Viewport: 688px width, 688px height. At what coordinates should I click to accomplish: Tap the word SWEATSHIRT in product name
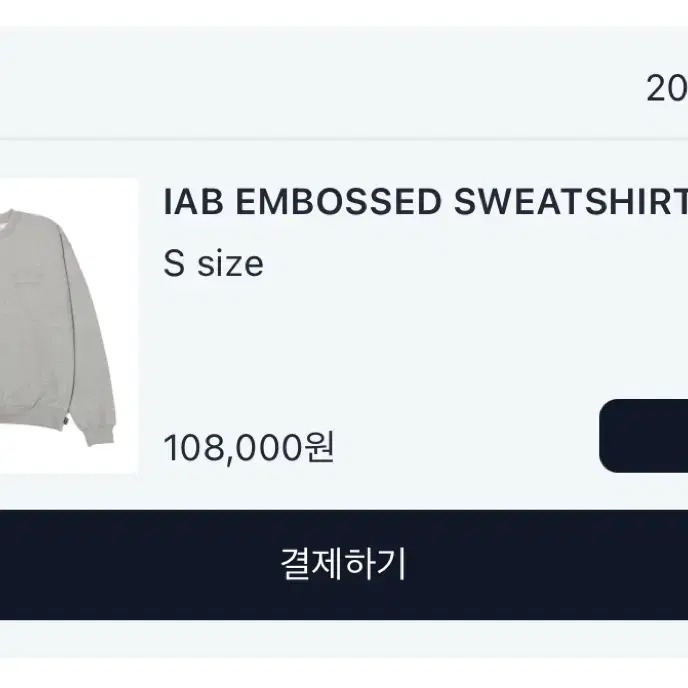(570, 202)
